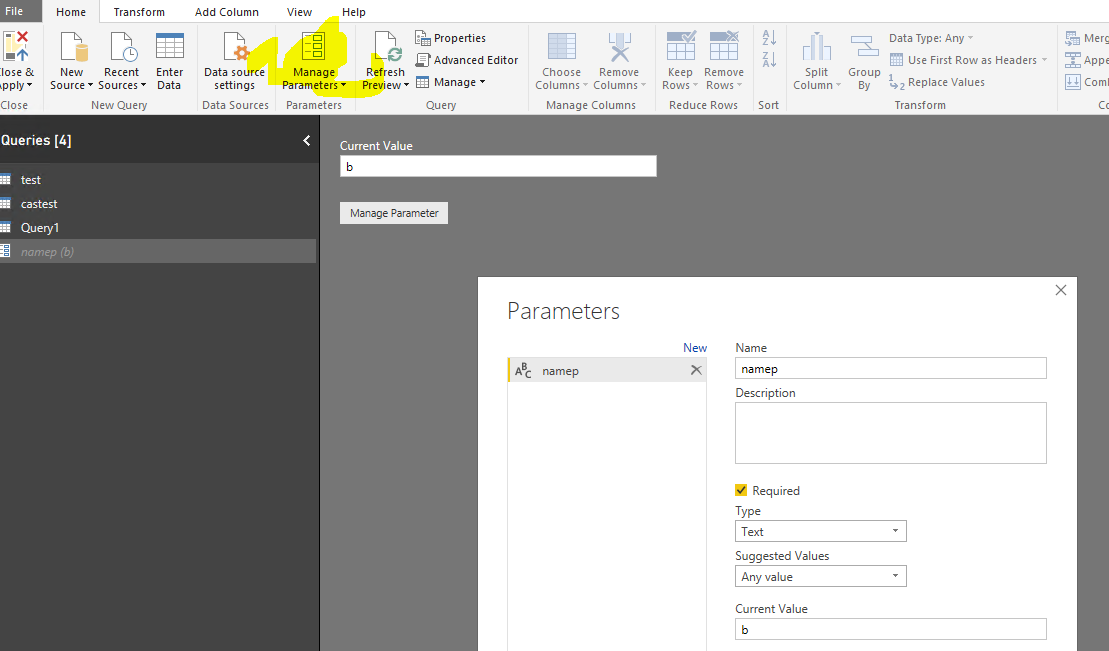Expand Manage Parameters dropdown arrow
The width and height of the screenshot is (1109, 651).
click(344, 86)
